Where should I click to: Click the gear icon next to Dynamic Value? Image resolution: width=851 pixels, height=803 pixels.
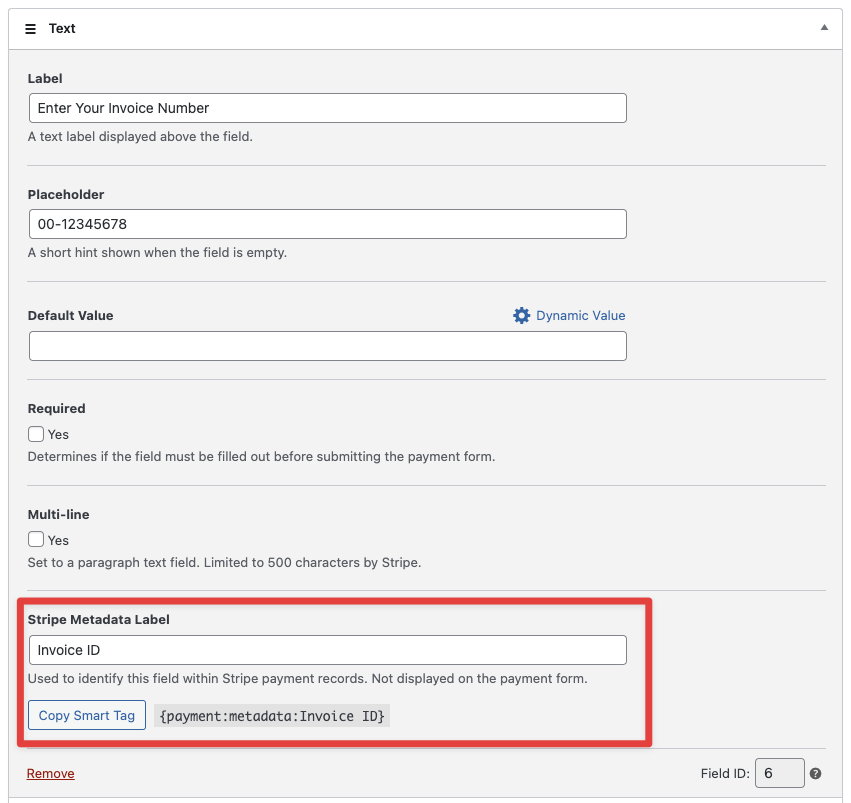click(521, 316)
